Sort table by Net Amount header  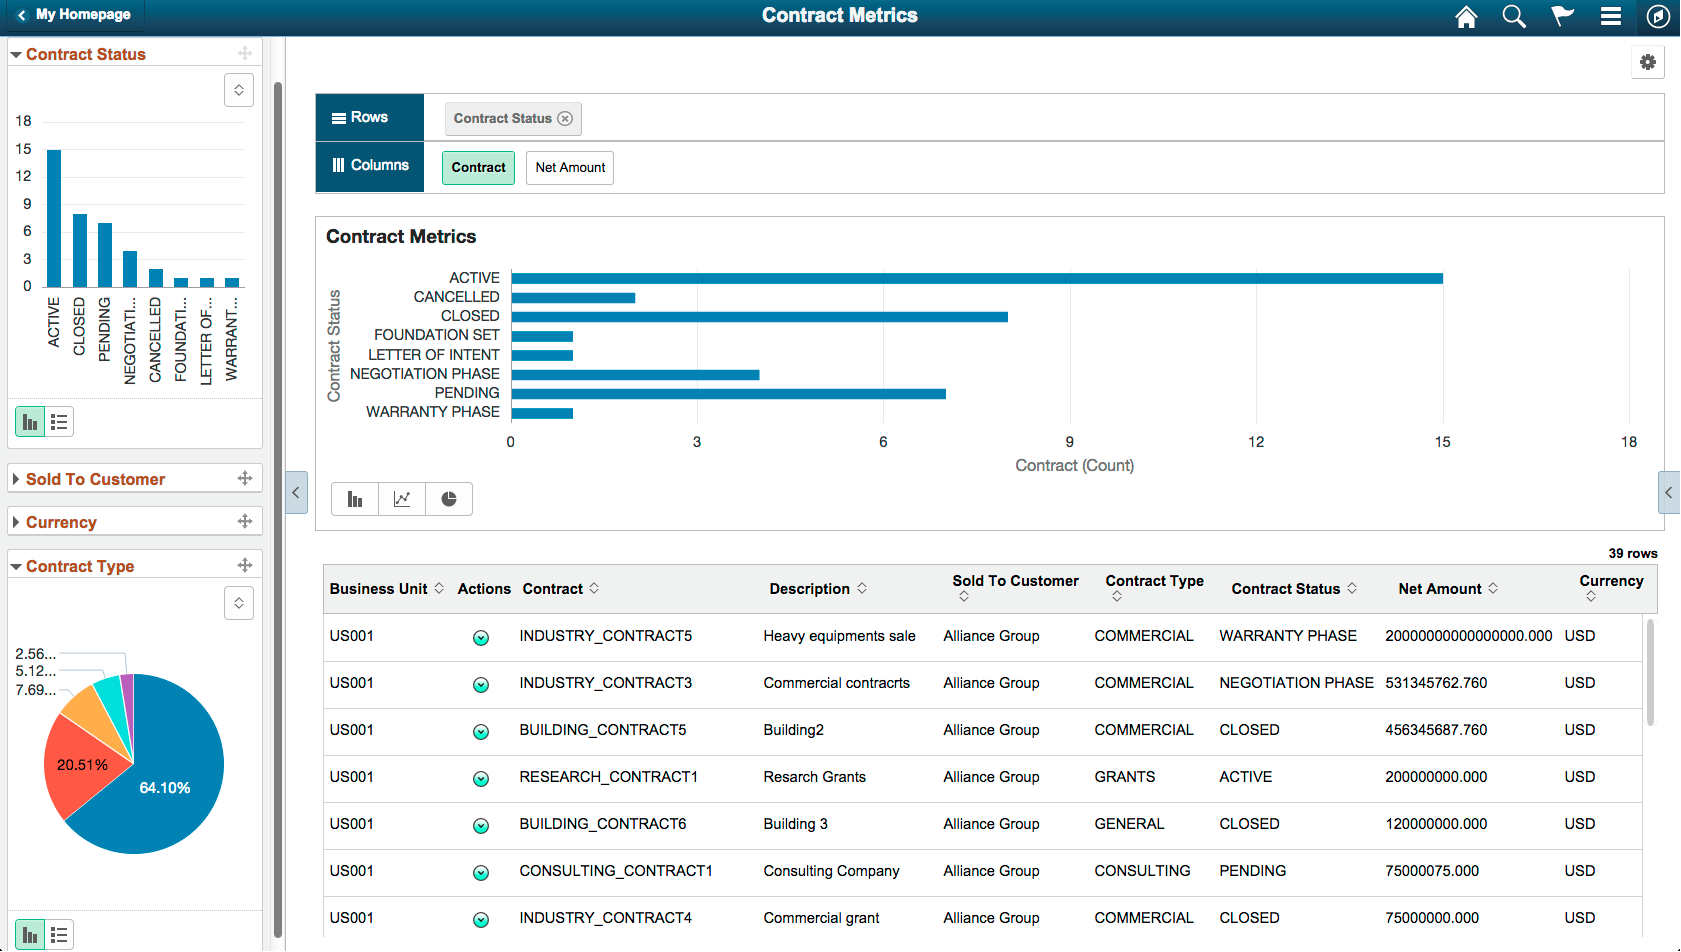click(1440, 589)
